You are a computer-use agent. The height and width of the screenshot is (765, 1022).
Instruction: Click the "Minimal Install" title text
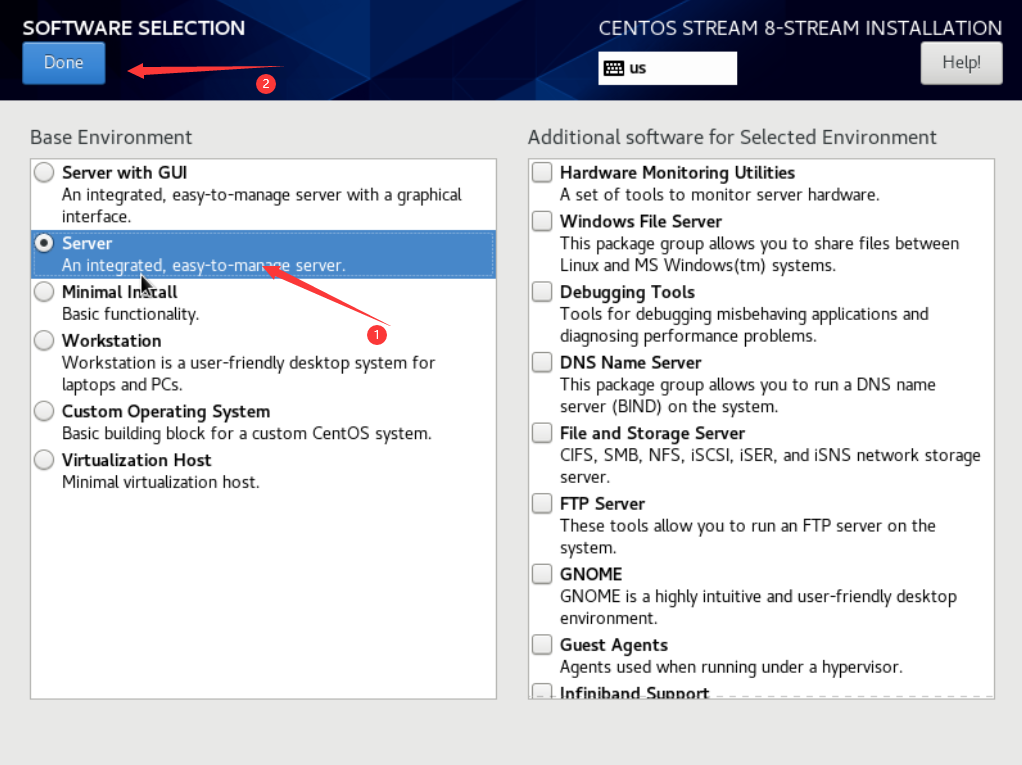pyautogui.click(x=119, y=292)
